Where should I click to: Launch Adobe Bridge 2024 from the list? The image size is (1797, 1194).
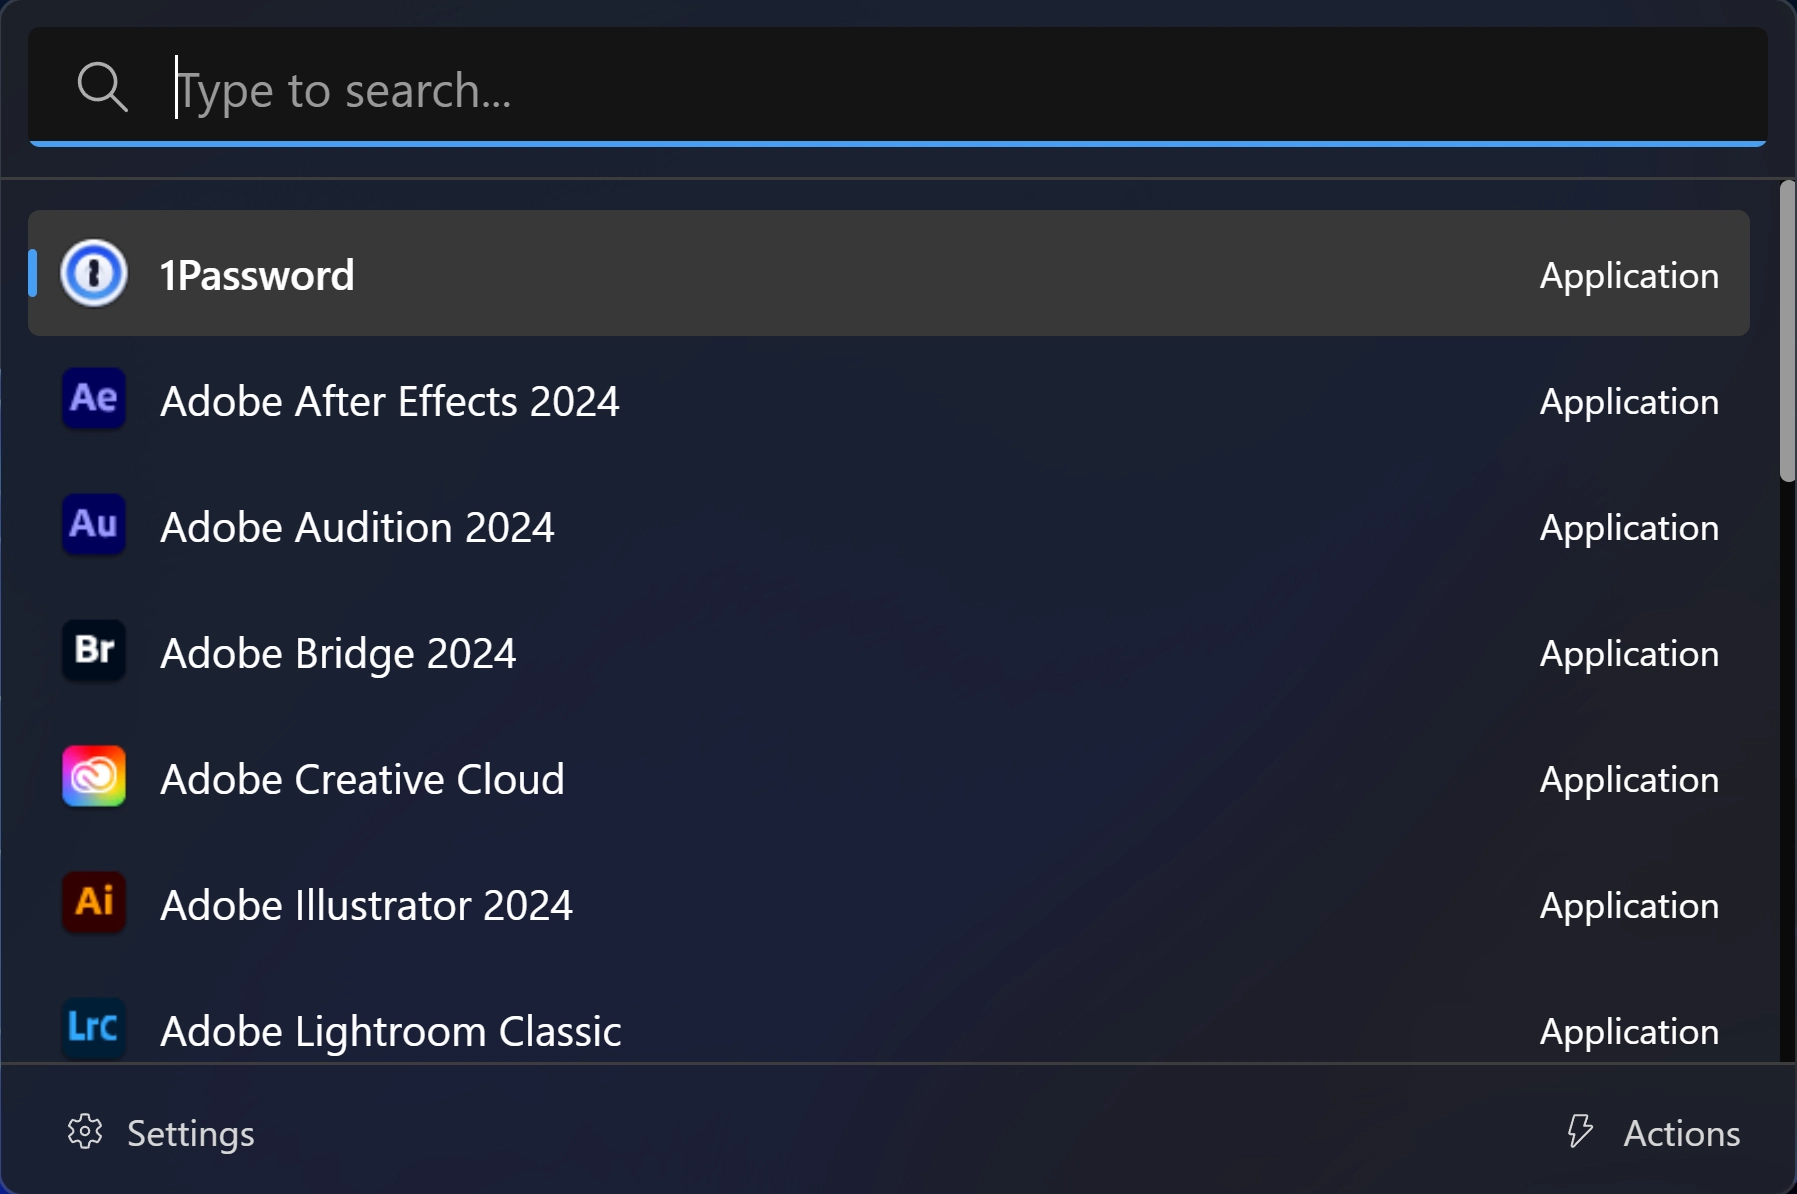(889, 652)
